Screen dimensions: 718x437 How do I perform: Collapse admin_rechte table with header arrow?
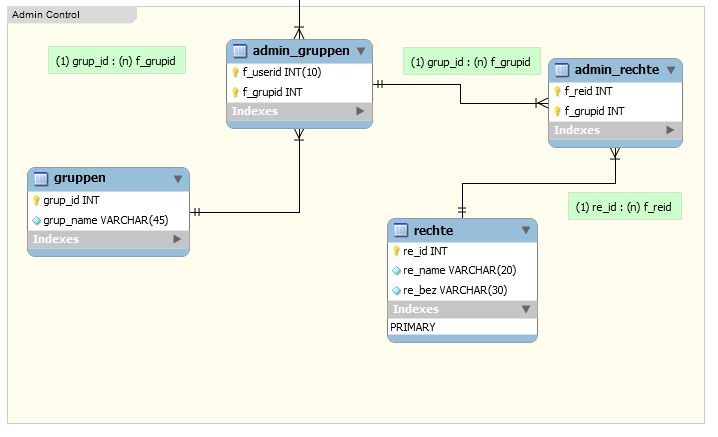click(x=670, y=70)
